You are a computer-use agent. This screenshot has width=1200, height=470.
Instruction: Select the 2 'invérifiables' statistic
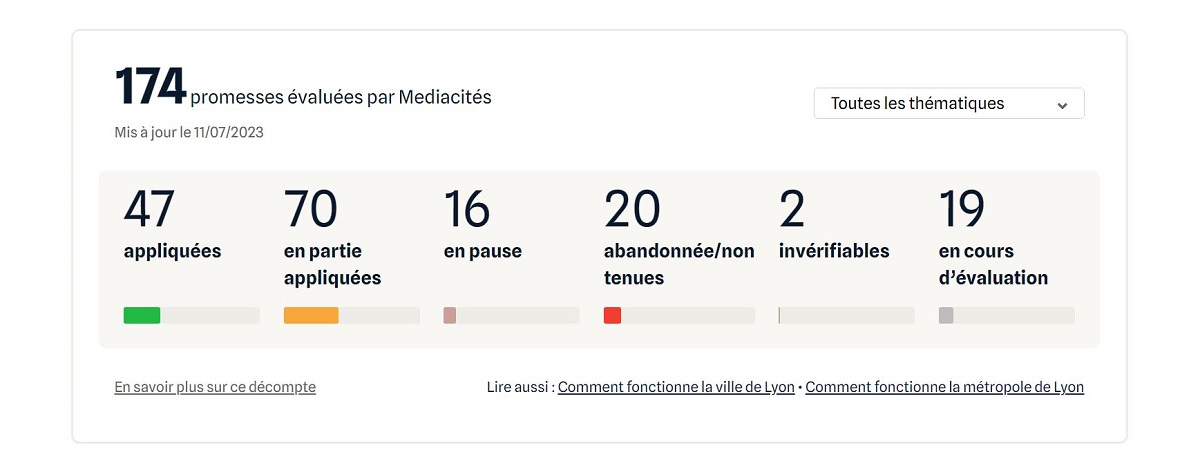792,209
